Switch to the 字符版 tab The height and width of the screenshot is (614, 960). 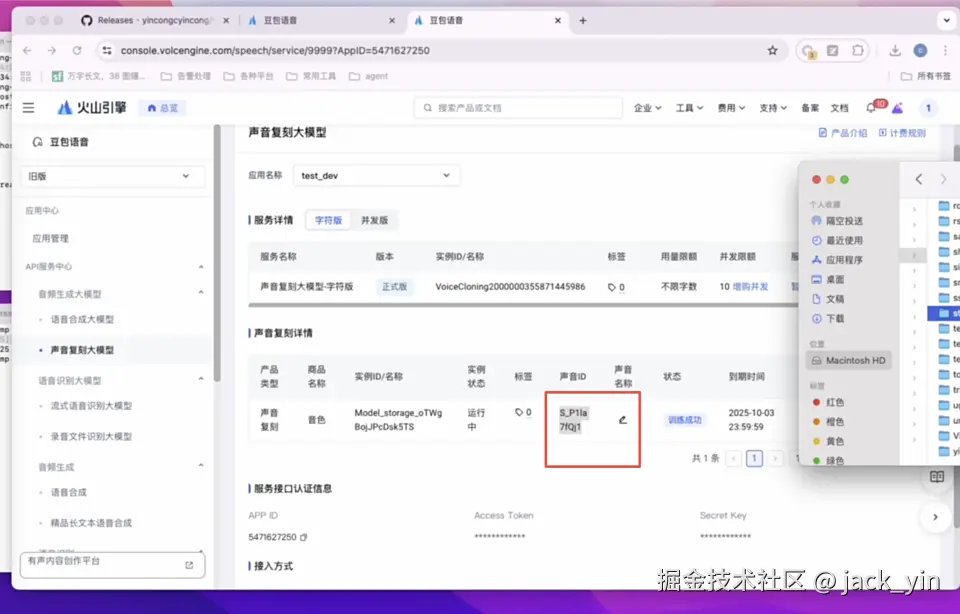click(328, 220)
